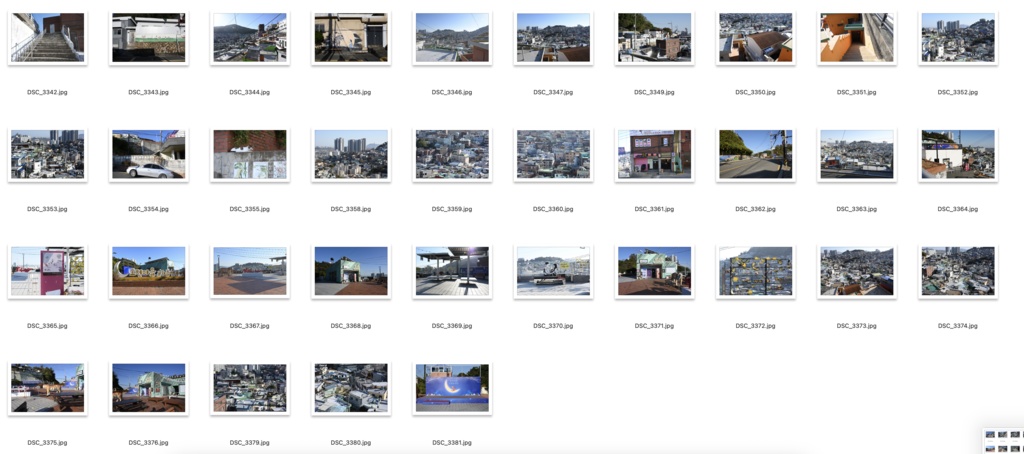Click the DSC_3352.jpg cityscape thumbnail

pyautogui.click(x=958, y=38)
